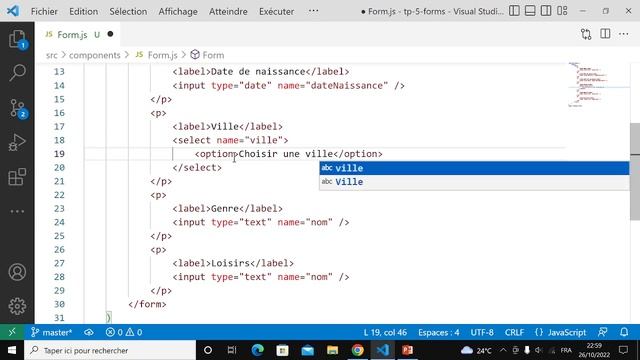The width and height of the screenshot is (640, 360).
Task: Click Form symbol in the breadcrumb
Action: click(x=213, y=55)
